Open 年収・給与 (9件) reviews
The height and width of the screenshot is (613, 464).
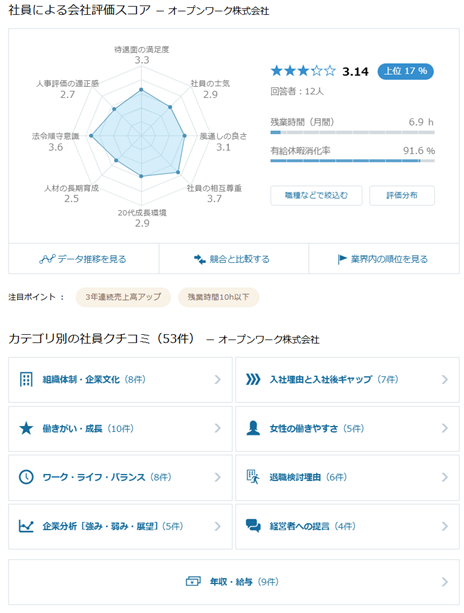coord(234,582)
